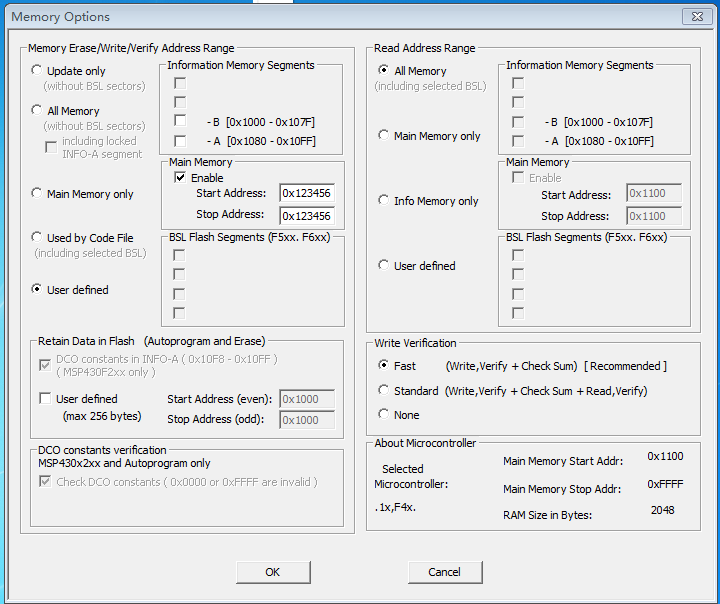Toggle Main Memory Enable checkbox in write range
Screen dimensions: 720x604
[x=180, y=177]
